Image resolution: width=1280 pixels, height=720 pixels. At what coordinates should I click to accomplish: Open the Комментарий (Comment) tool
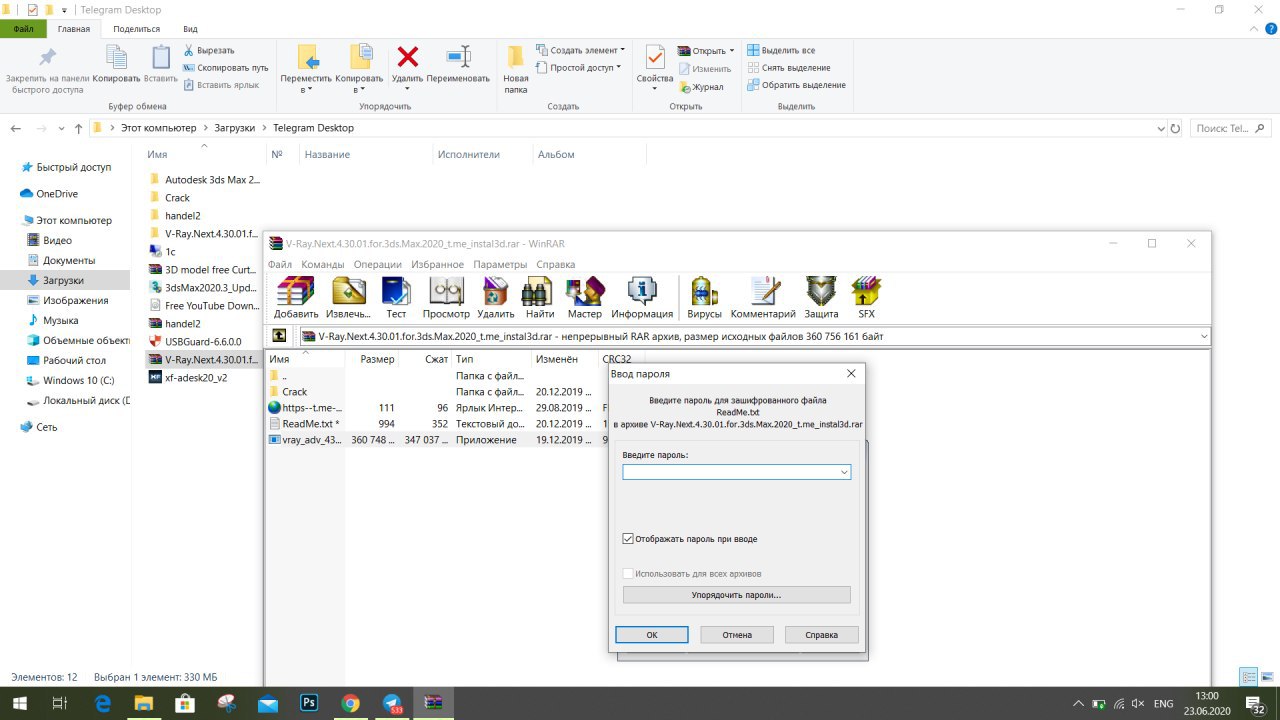coord(763,298)
